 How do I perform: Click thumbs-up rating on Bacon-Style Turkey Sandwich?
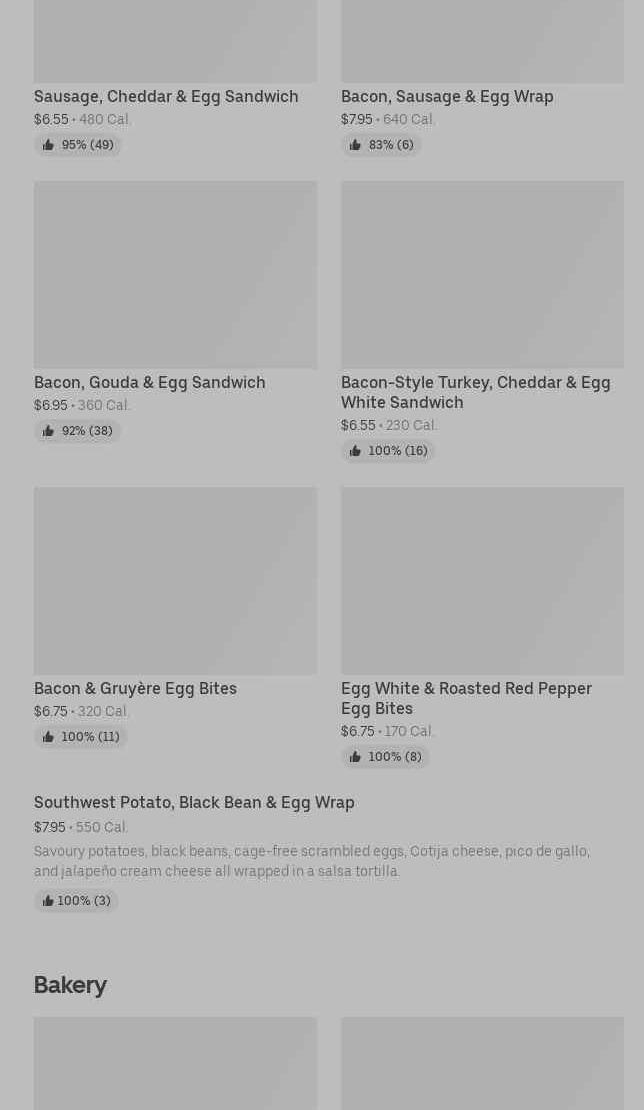[x=388, y=451]
